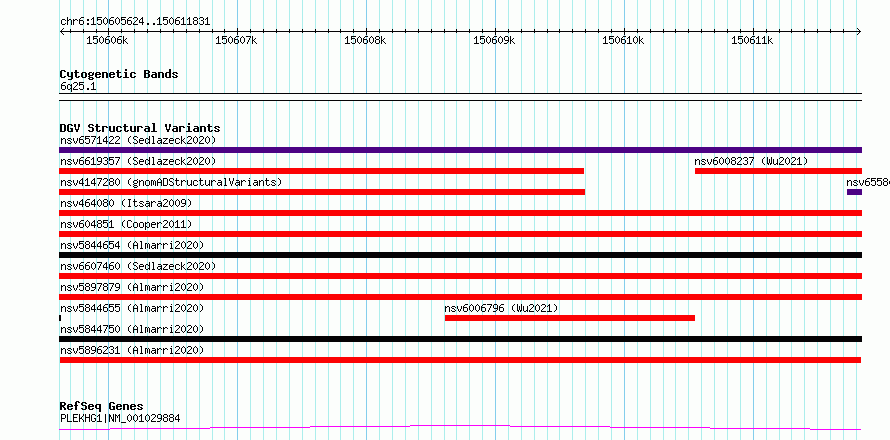The width and height of the screenshot is (890, 440).
Task: Click the red nsv6006796 variant bar
Action: [x=570, y=318]
